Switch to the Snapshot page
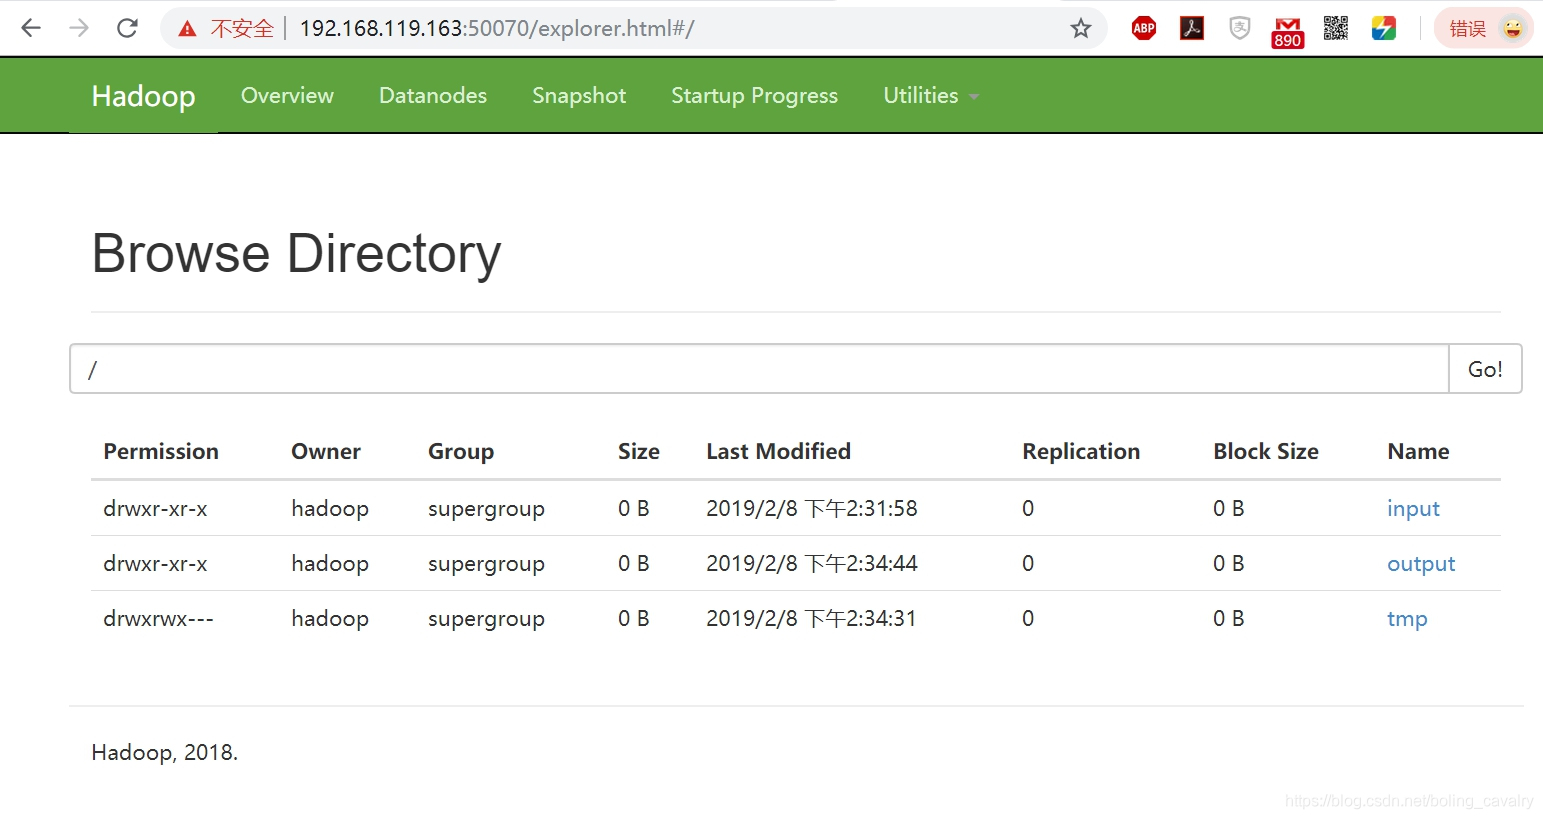Screen dimensions: 1543x819 coord(579,95)
